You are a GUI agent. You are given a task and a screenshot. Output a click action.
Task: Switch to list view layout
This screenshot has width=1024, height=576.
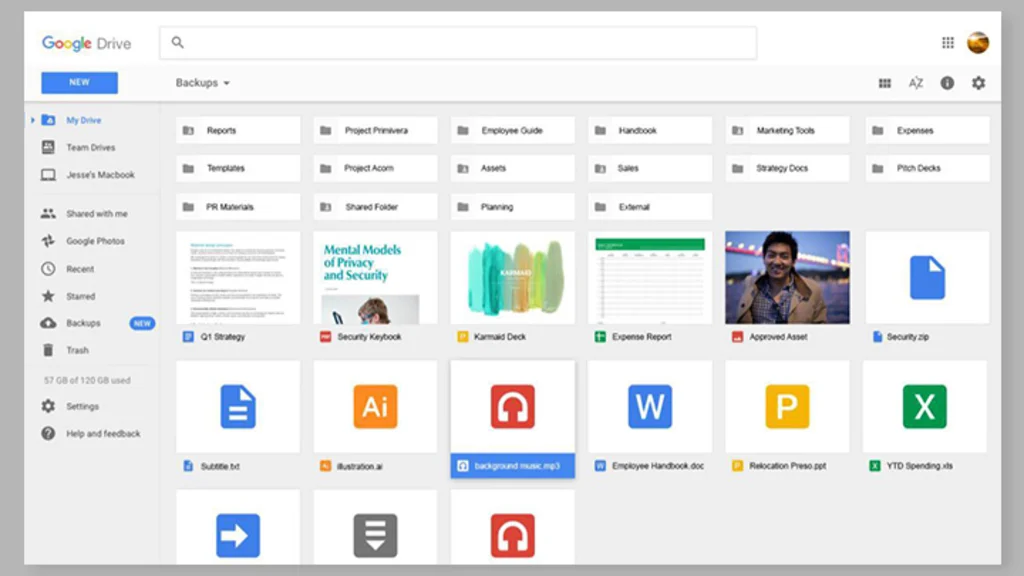(x=884, y=84)
